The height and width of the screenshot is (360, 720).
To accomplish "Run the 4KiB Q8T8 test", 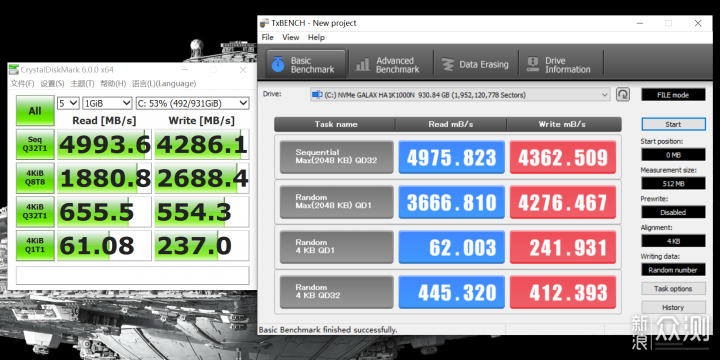I will click(x=35, y=178).
